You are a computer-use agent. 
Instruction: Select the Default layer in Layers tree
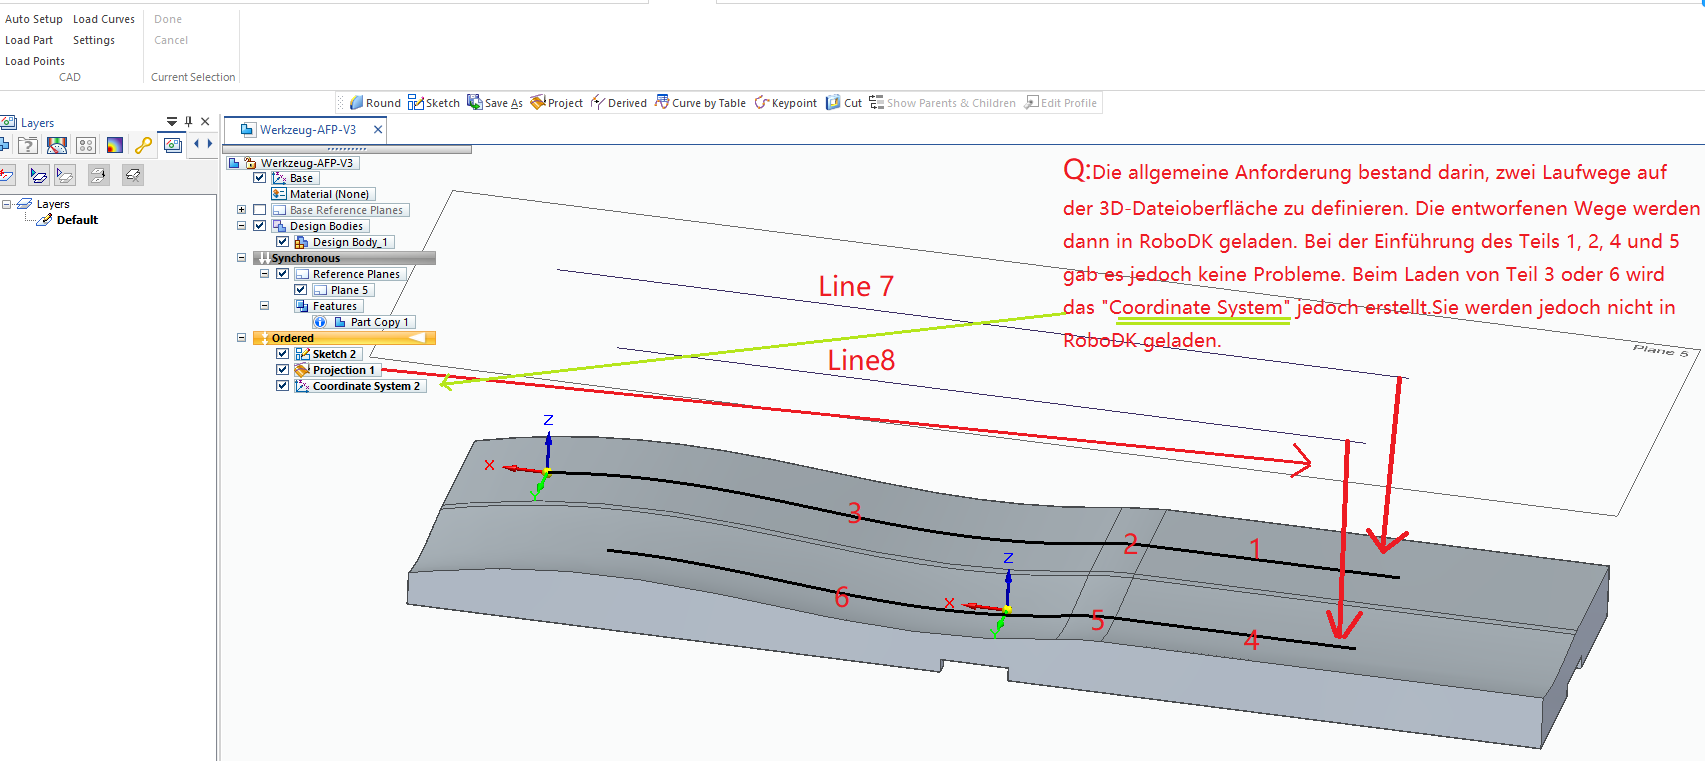[x=77, y=220]
